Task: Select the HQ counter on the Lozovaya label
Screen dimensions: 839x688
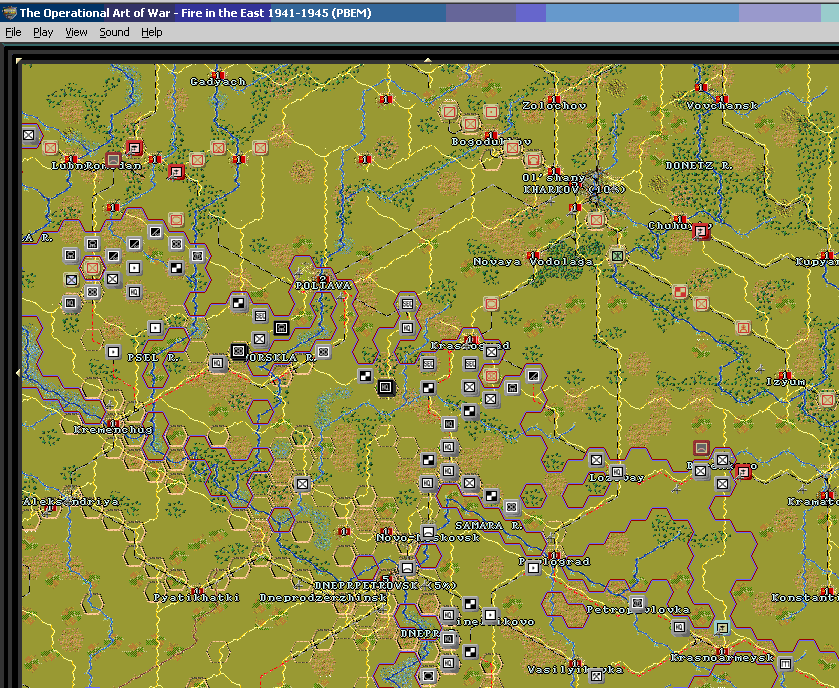Action: pyautogui.click(x=617, y=472)
